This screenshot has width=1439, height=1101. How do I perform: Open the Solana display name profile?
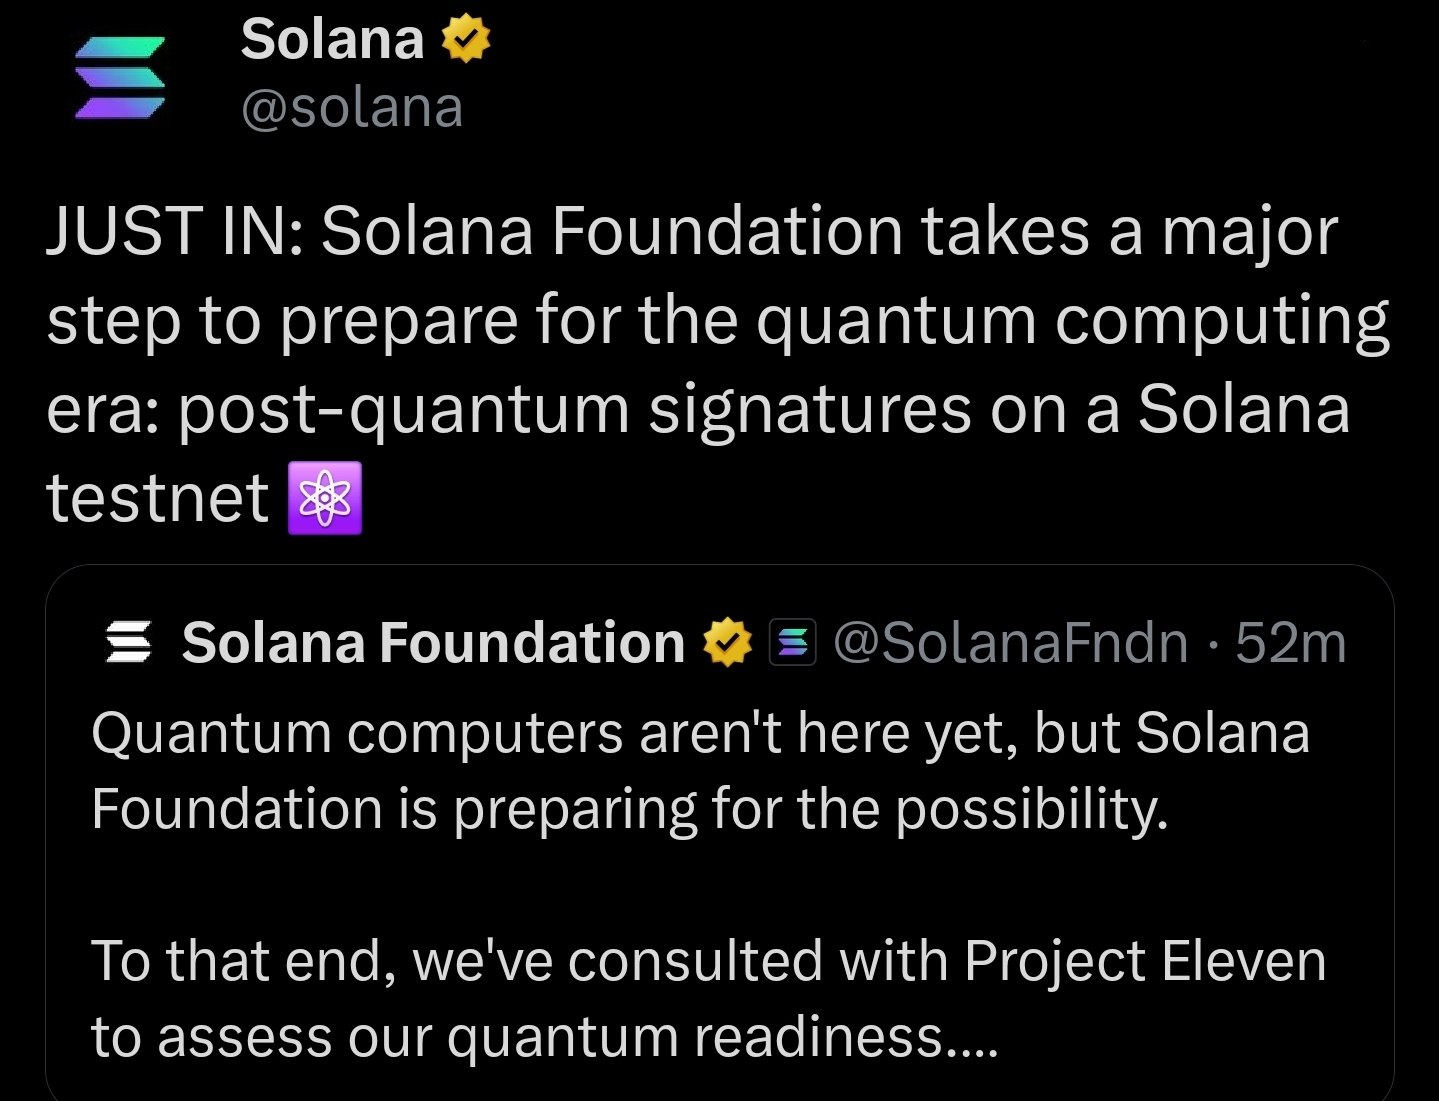tap(332, 40)
